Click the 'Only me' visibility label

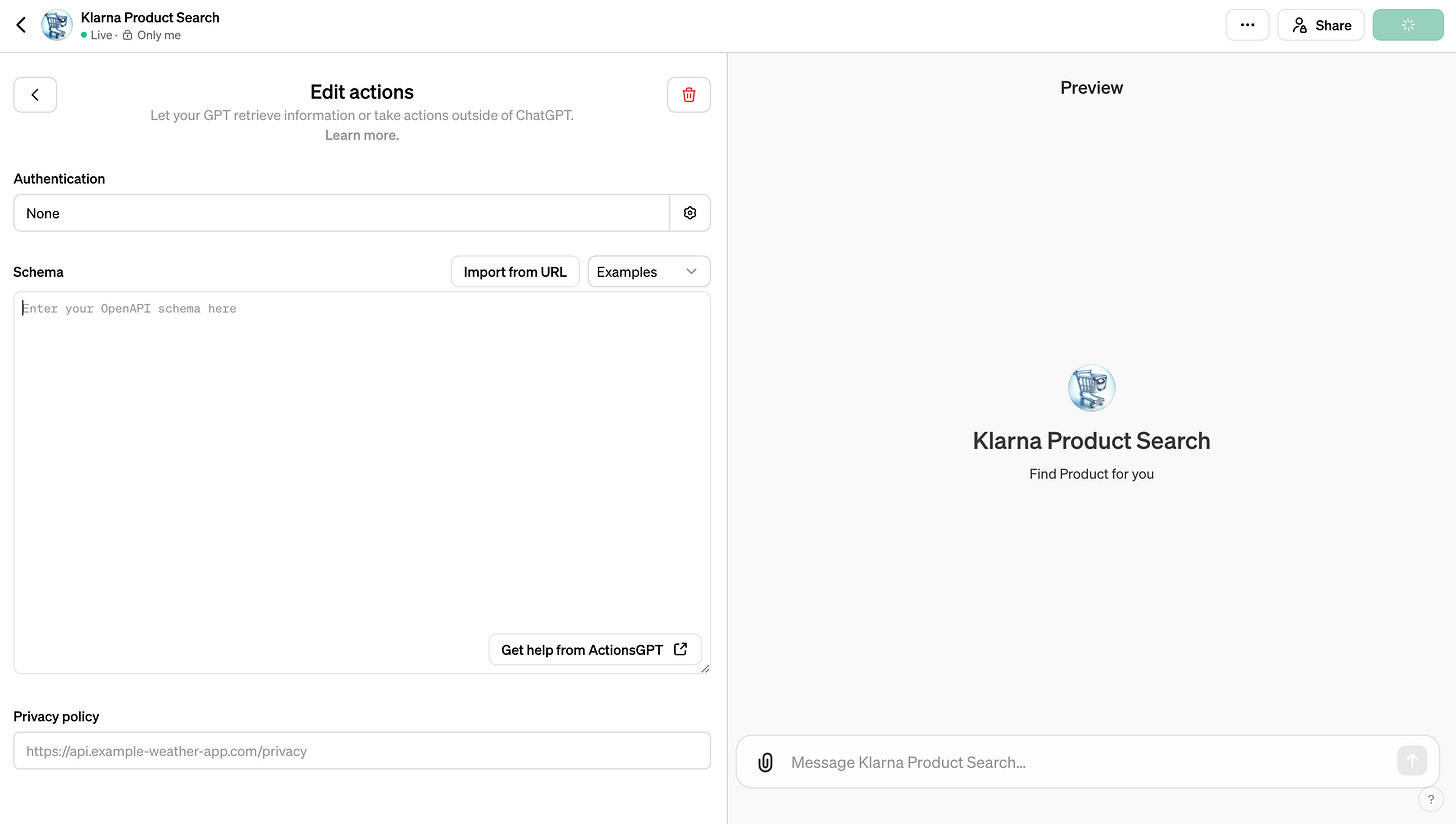pyautogui.click(x=159, y=35)
